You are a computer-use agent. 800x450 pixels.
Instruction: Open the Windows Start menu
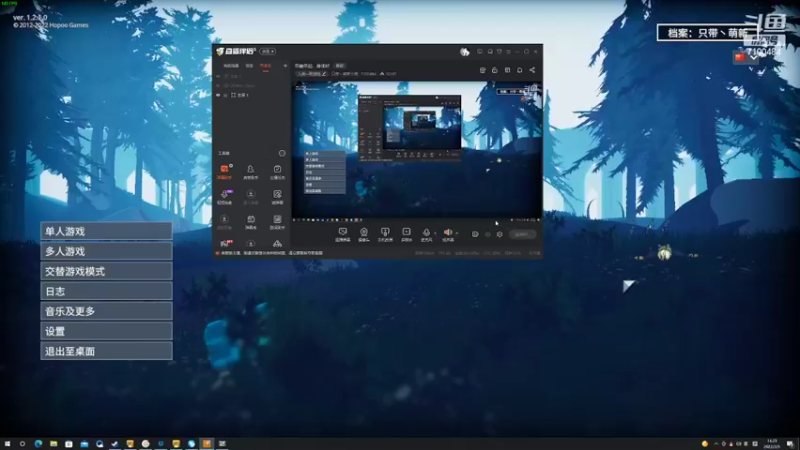[7, 444]
